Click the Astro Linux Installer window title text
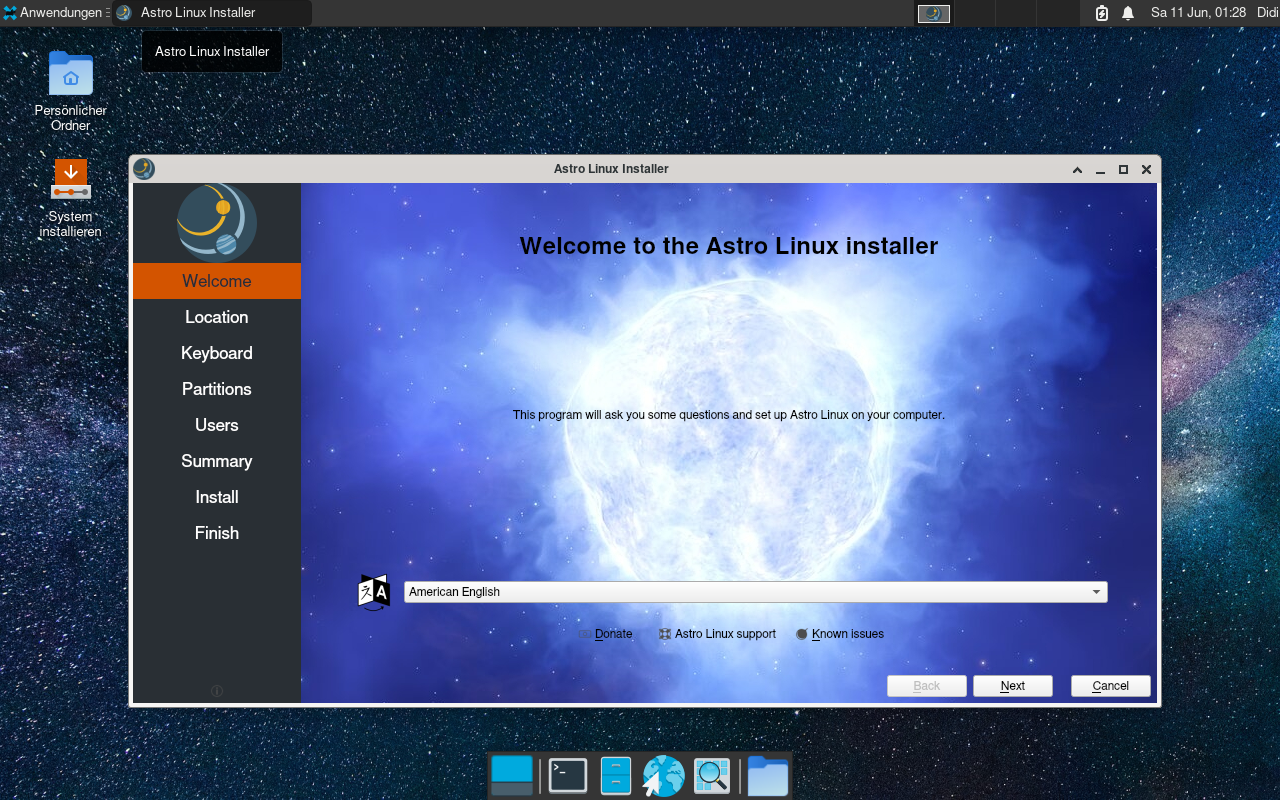Viewport: 1280px width, 800px height. tap(611, 169)
